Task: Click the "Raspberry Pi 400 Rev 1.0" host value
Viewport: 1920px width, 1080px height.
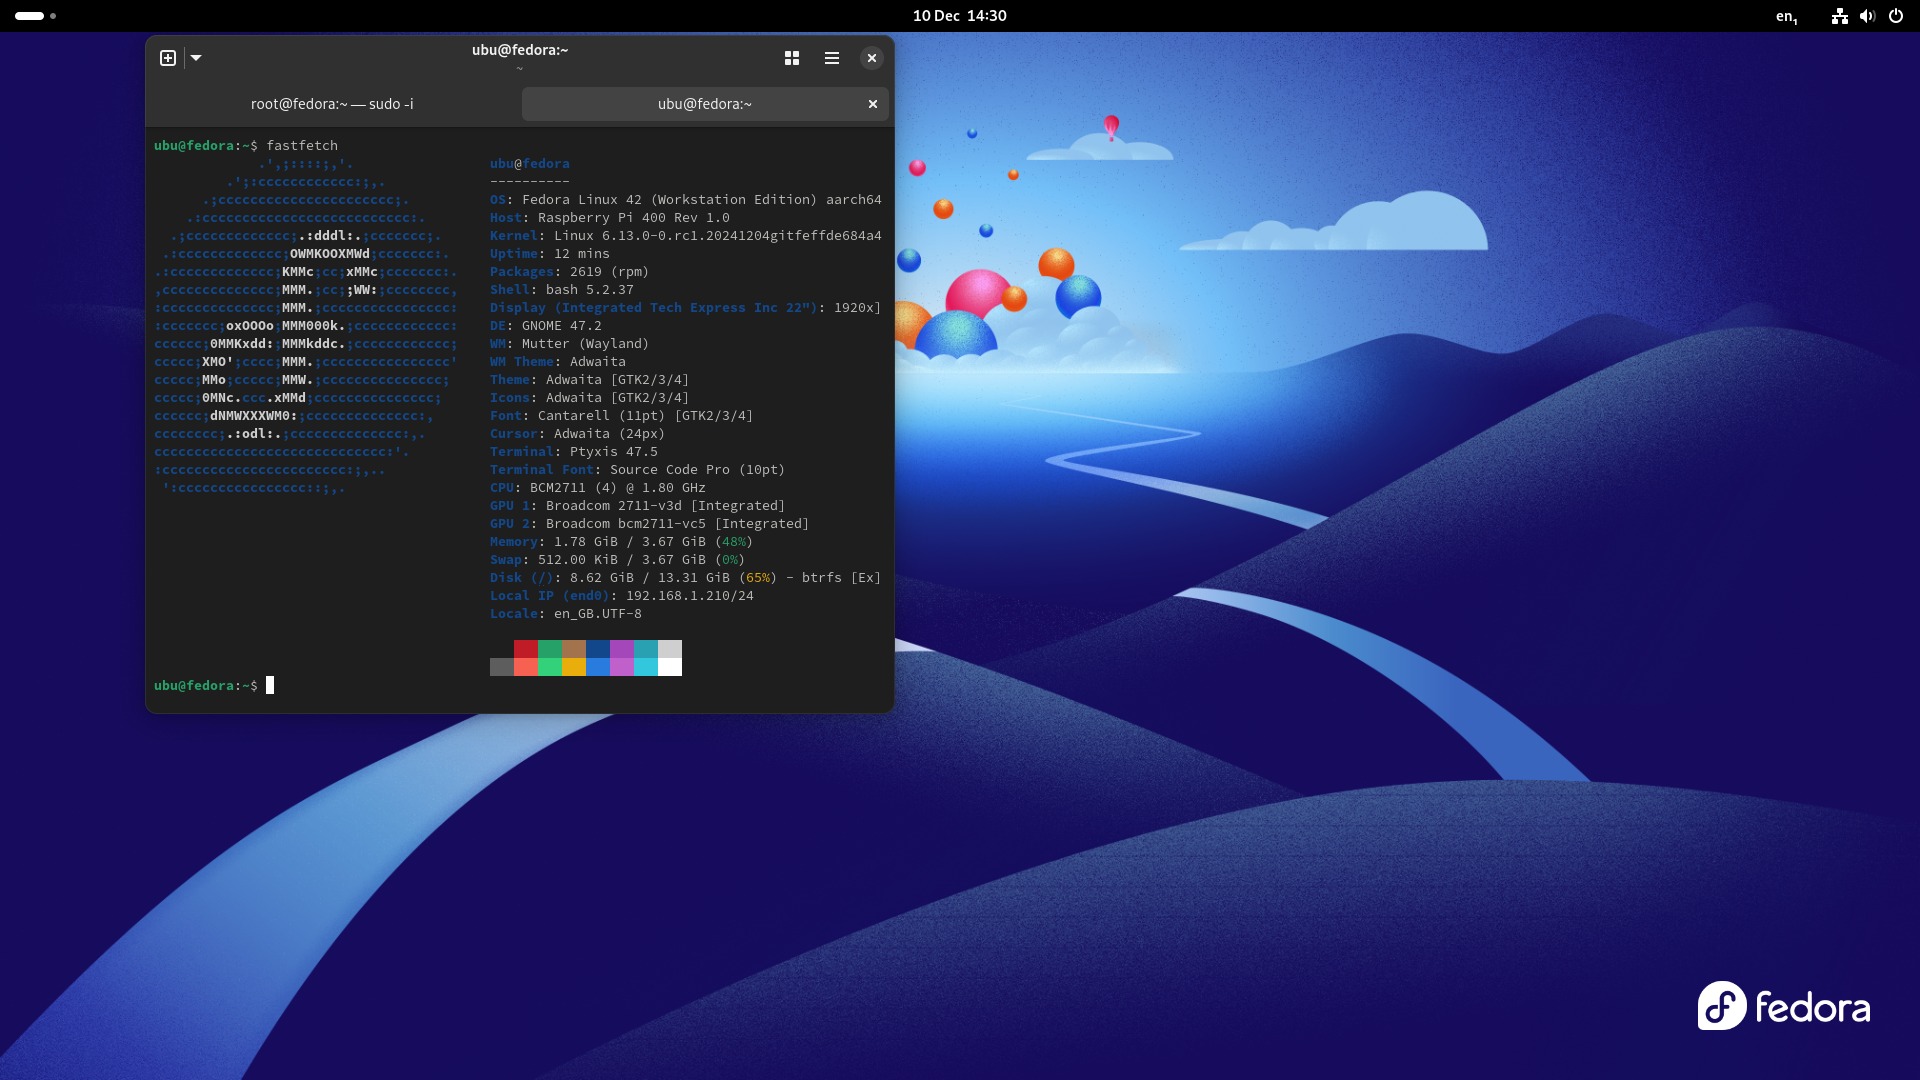Action: [634, 218]
